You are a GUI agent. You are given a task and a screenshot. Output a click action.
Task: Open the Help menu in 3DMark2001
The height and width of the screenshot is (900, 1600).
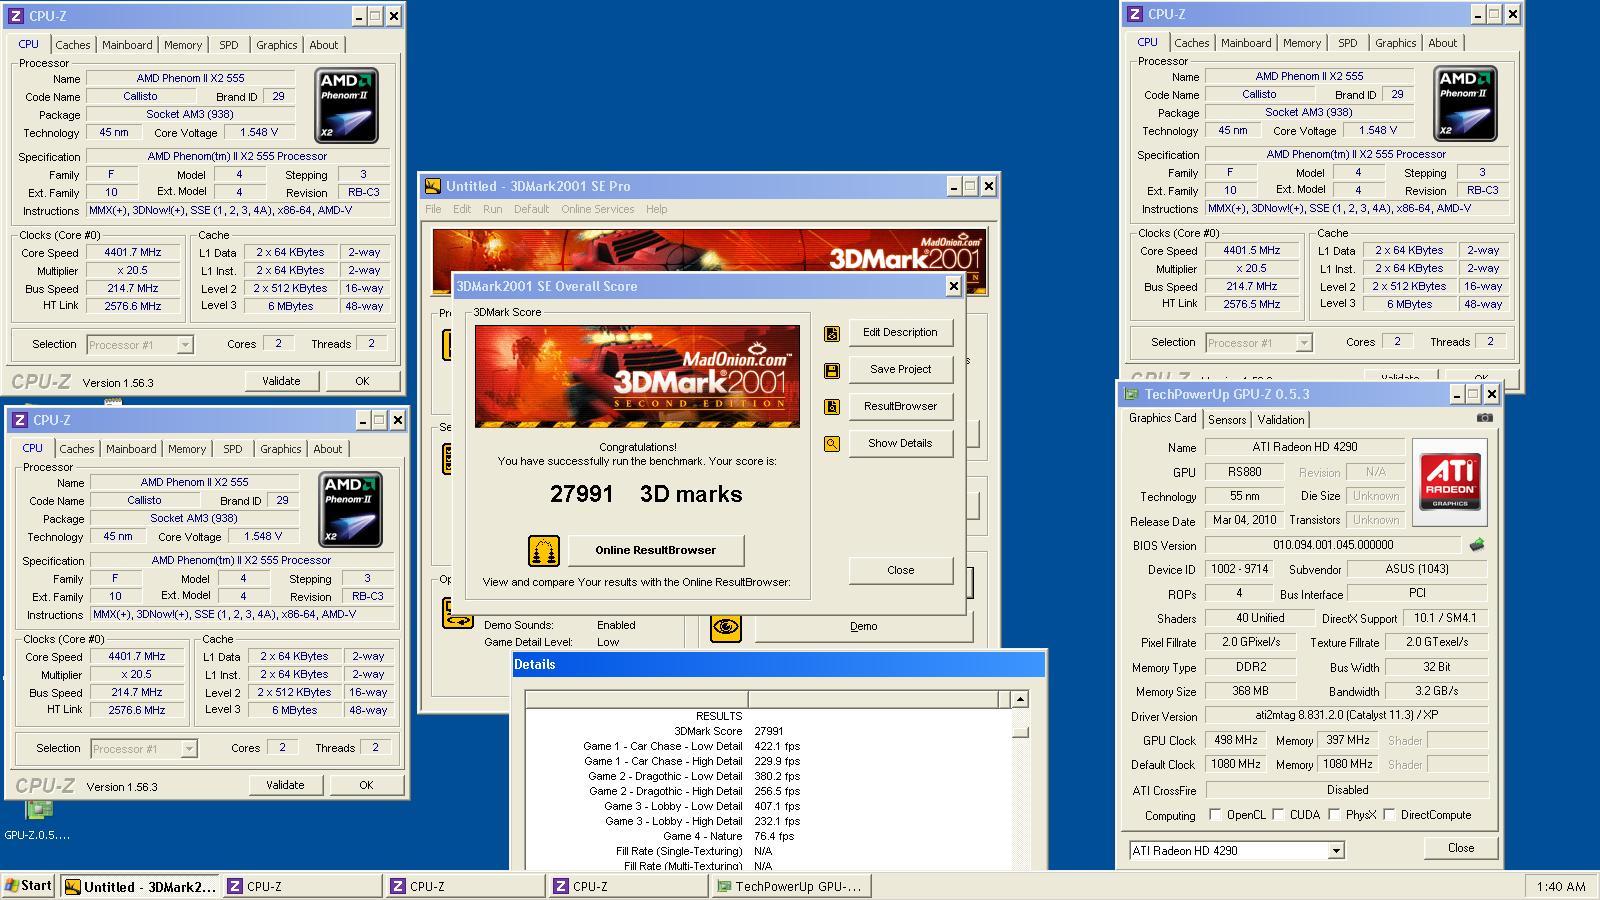[656, 209]
